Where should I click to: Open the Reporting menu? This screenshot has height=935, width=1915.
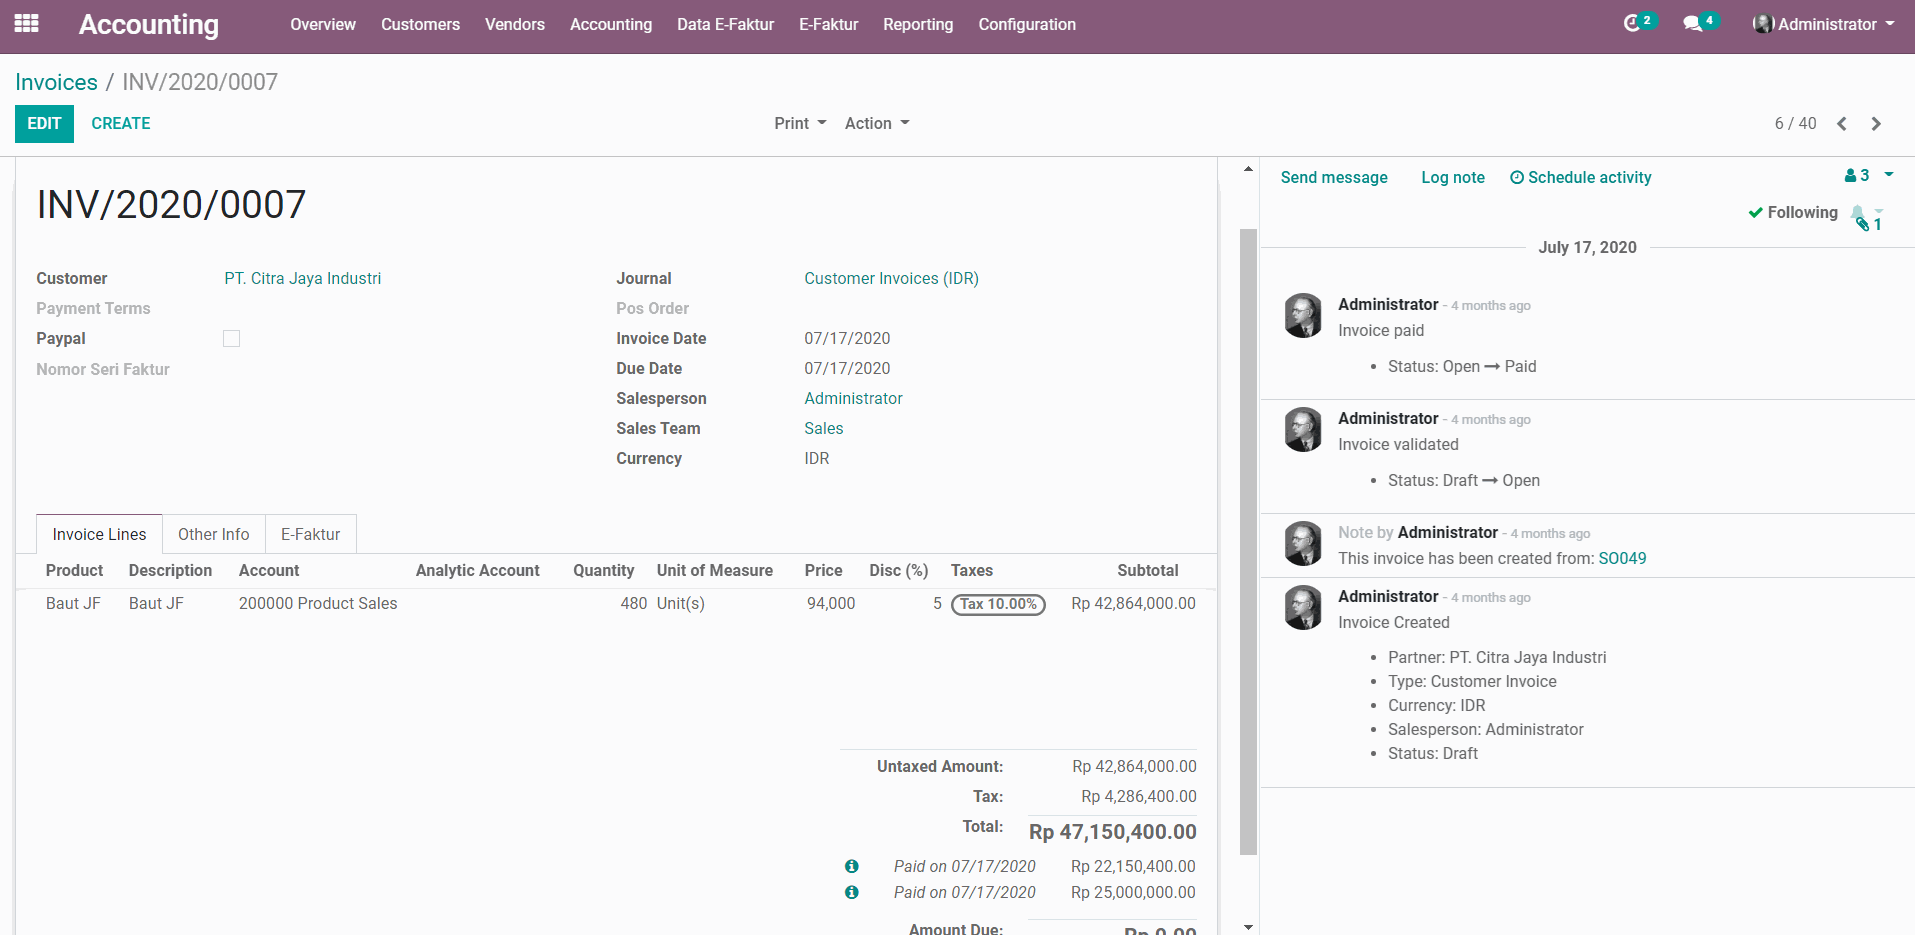[x=917, y=24]
